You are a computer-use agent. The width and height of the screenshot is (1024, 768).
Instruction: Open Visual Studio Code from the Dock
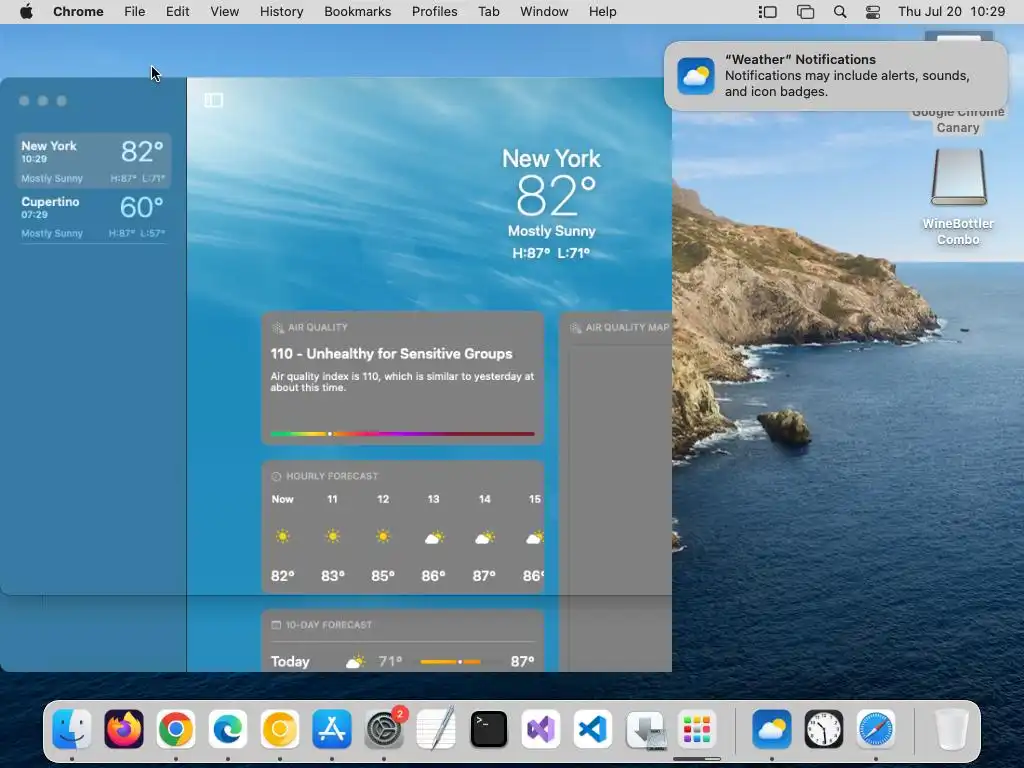[x=592, y=729]
